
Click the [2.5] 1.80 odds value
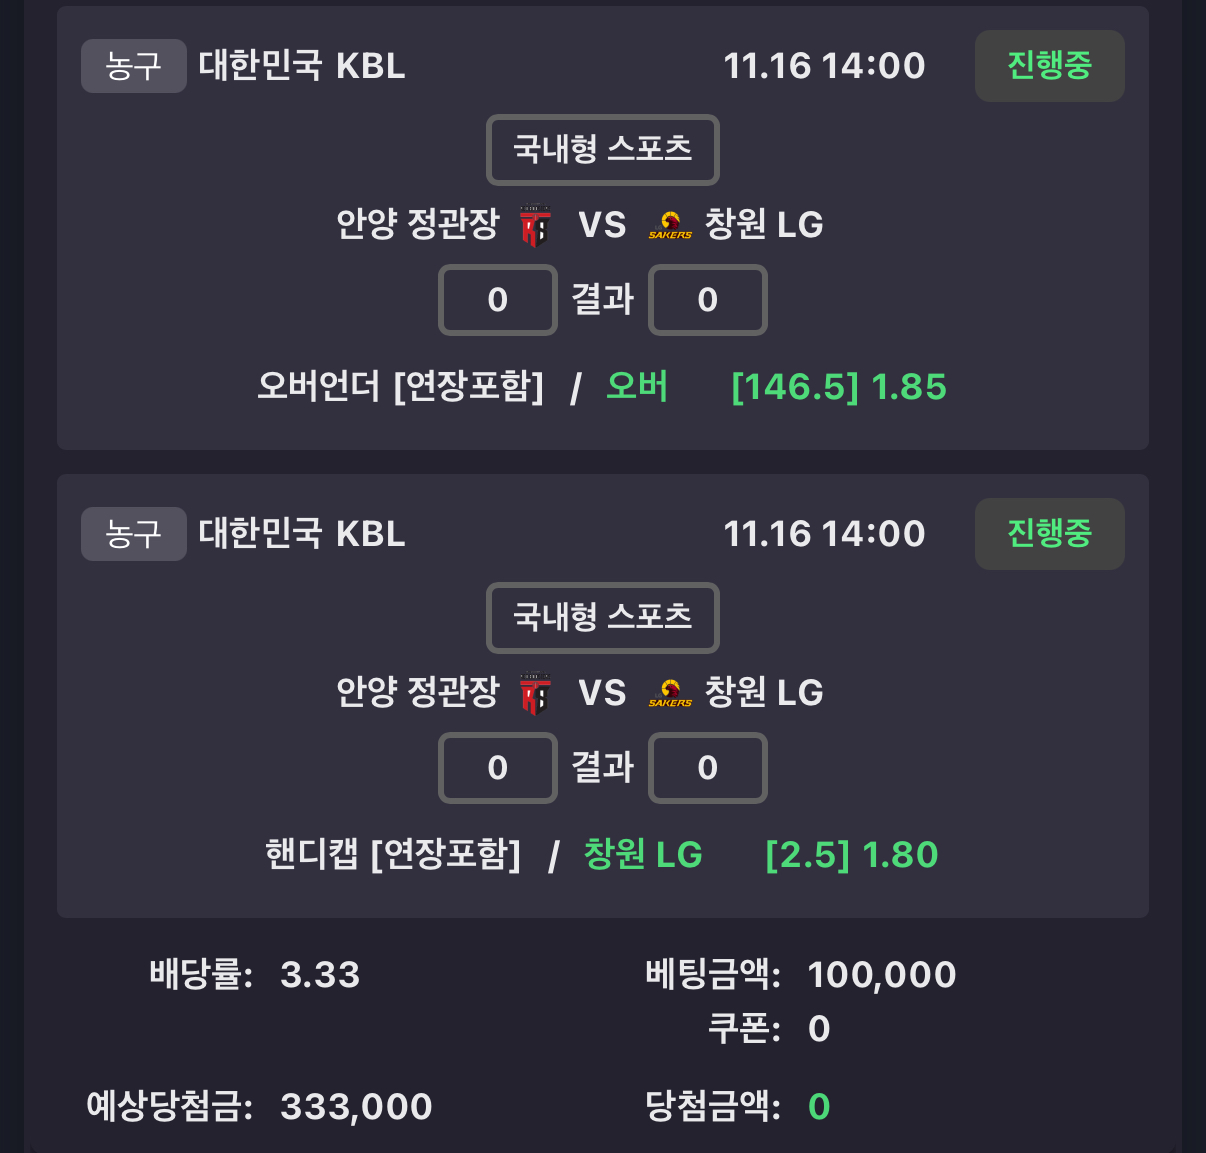pos(851,855)
